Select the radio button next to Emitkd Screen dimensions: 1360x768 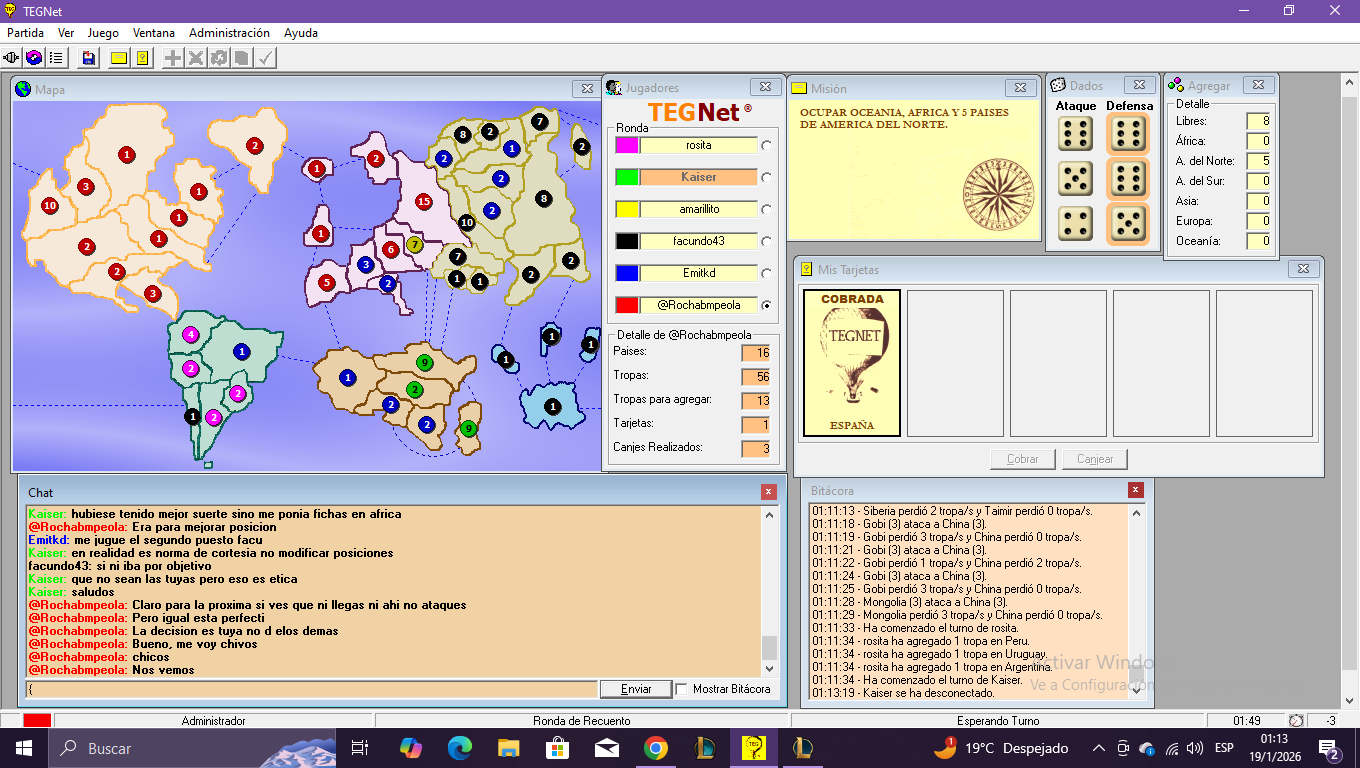click(x=767, y=273)
